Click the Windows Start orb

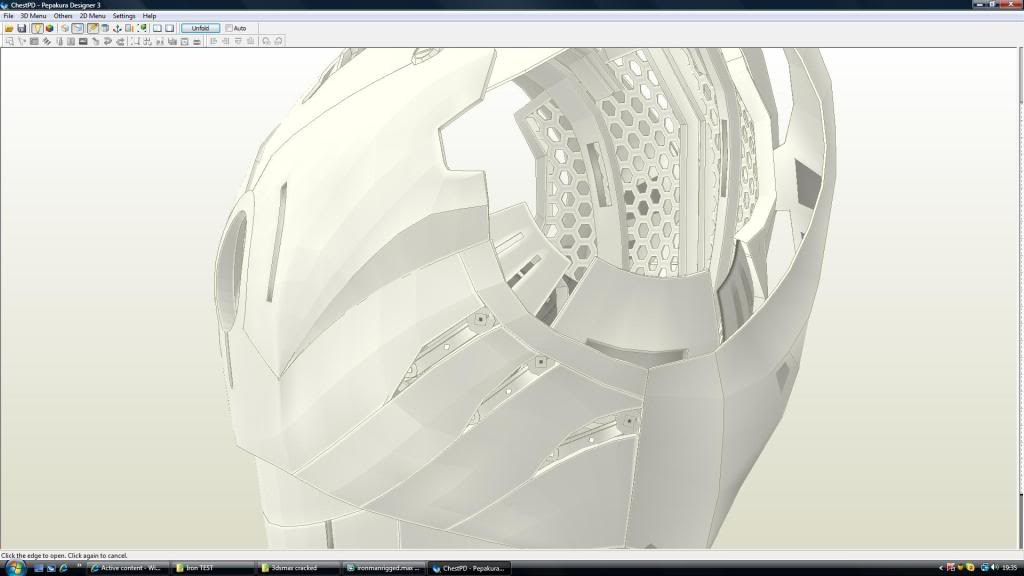point(14,568)
